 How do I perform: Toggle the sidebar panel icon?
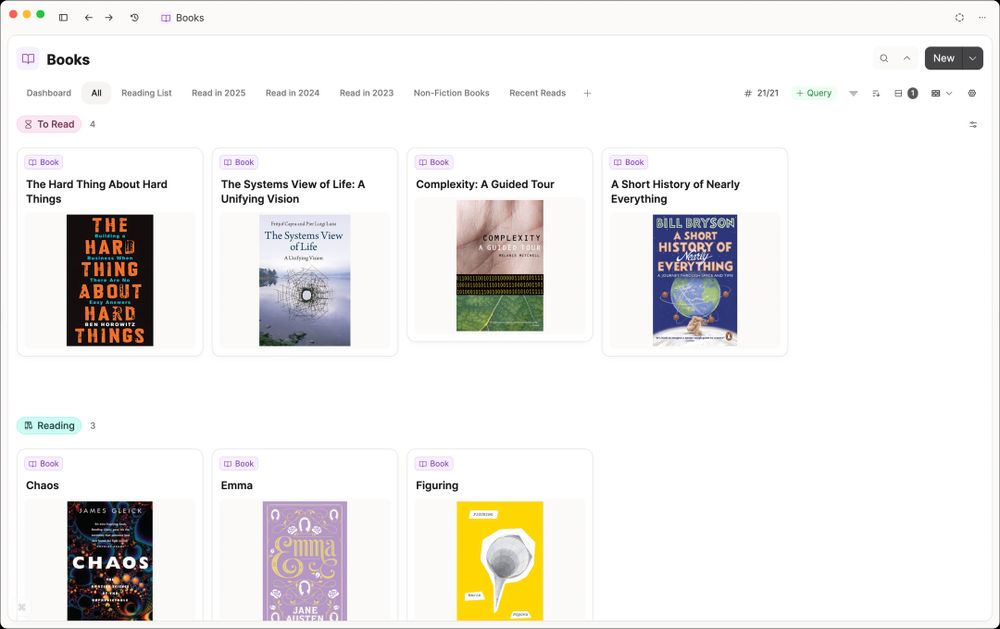63,18
